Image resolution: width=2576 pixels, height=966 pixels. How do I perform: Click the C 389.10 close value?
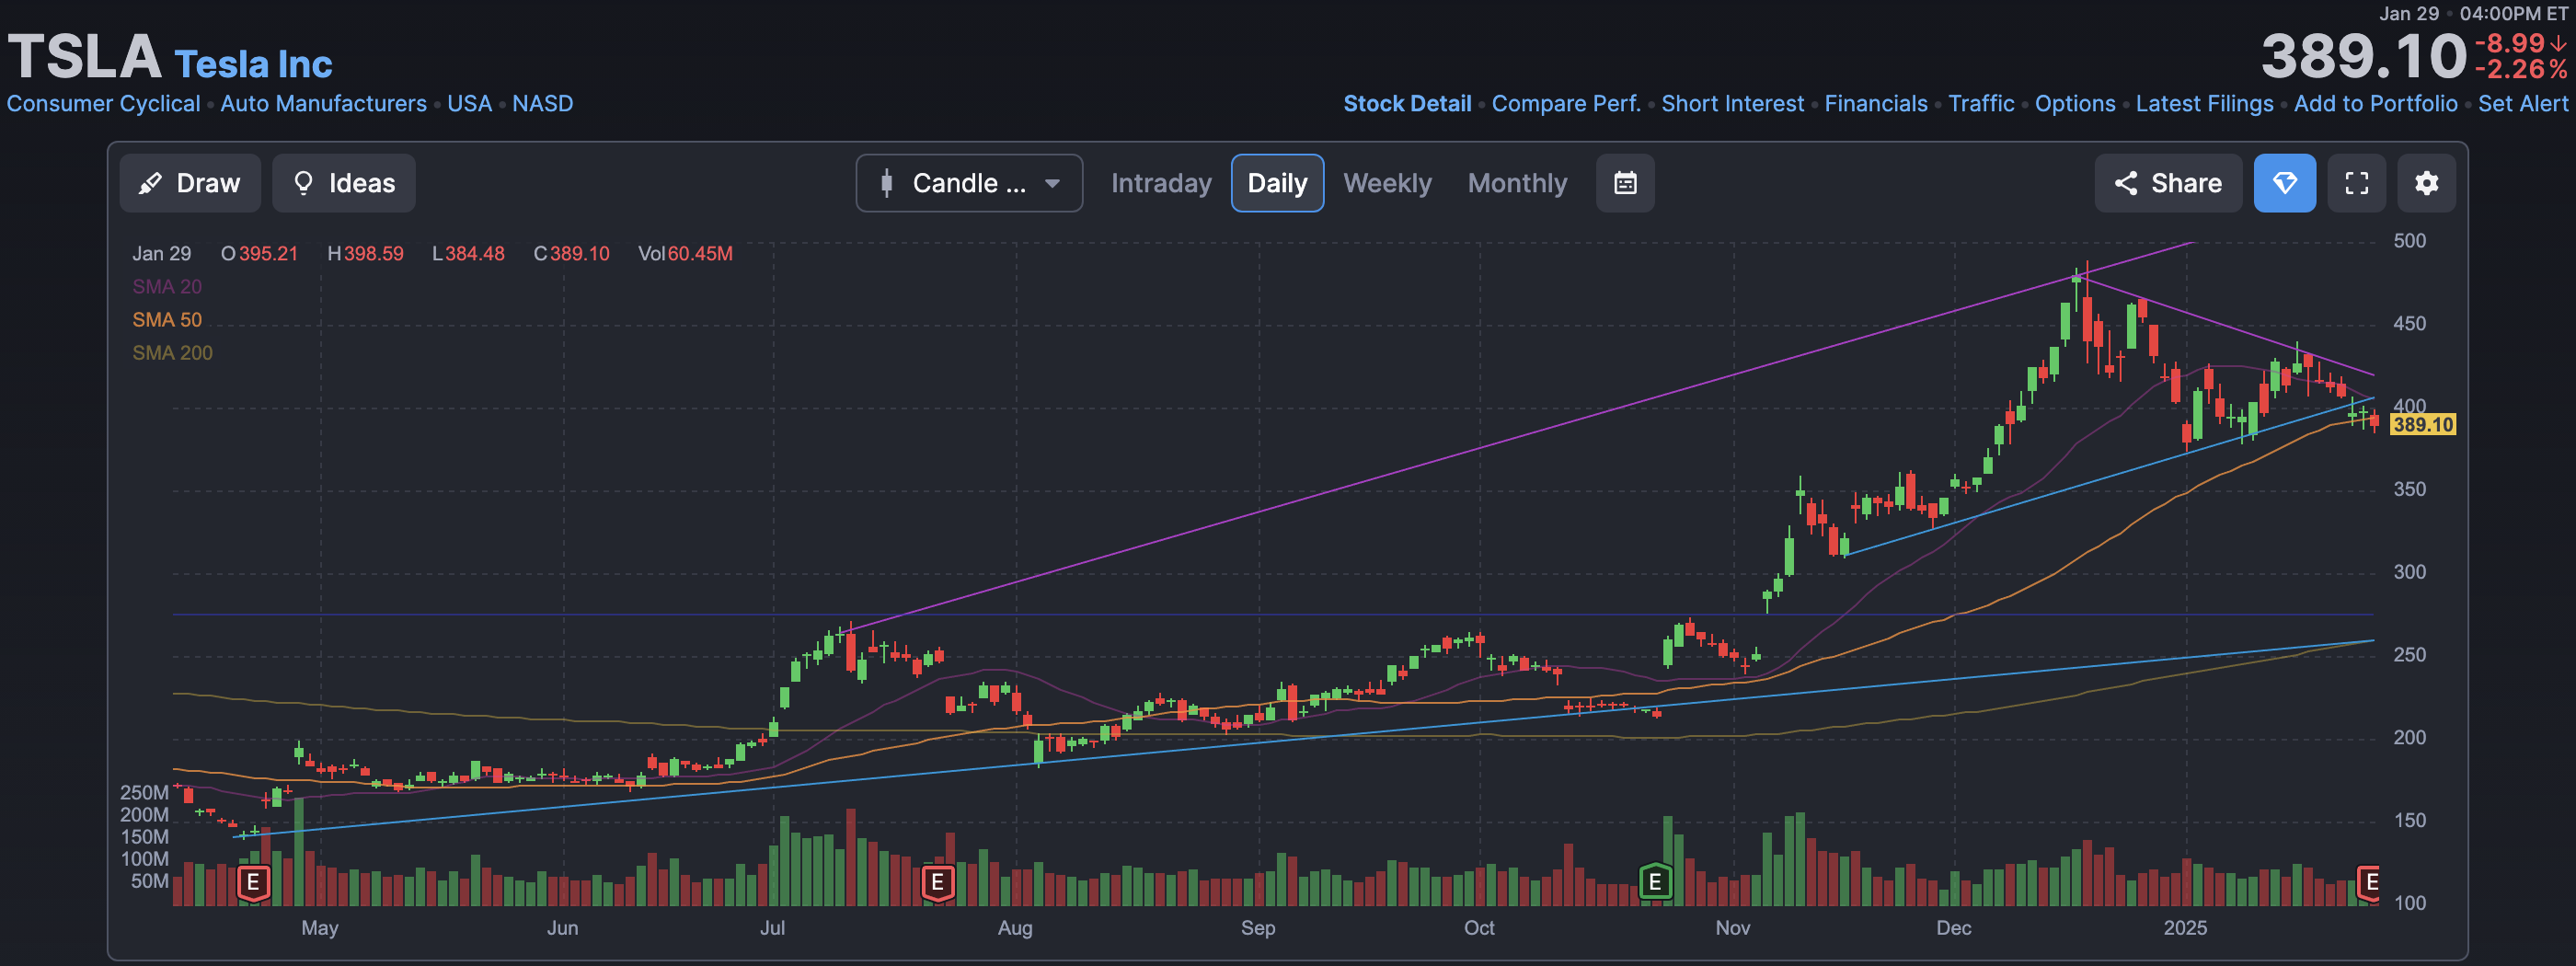pyautogui.click(x=571, y=253)
